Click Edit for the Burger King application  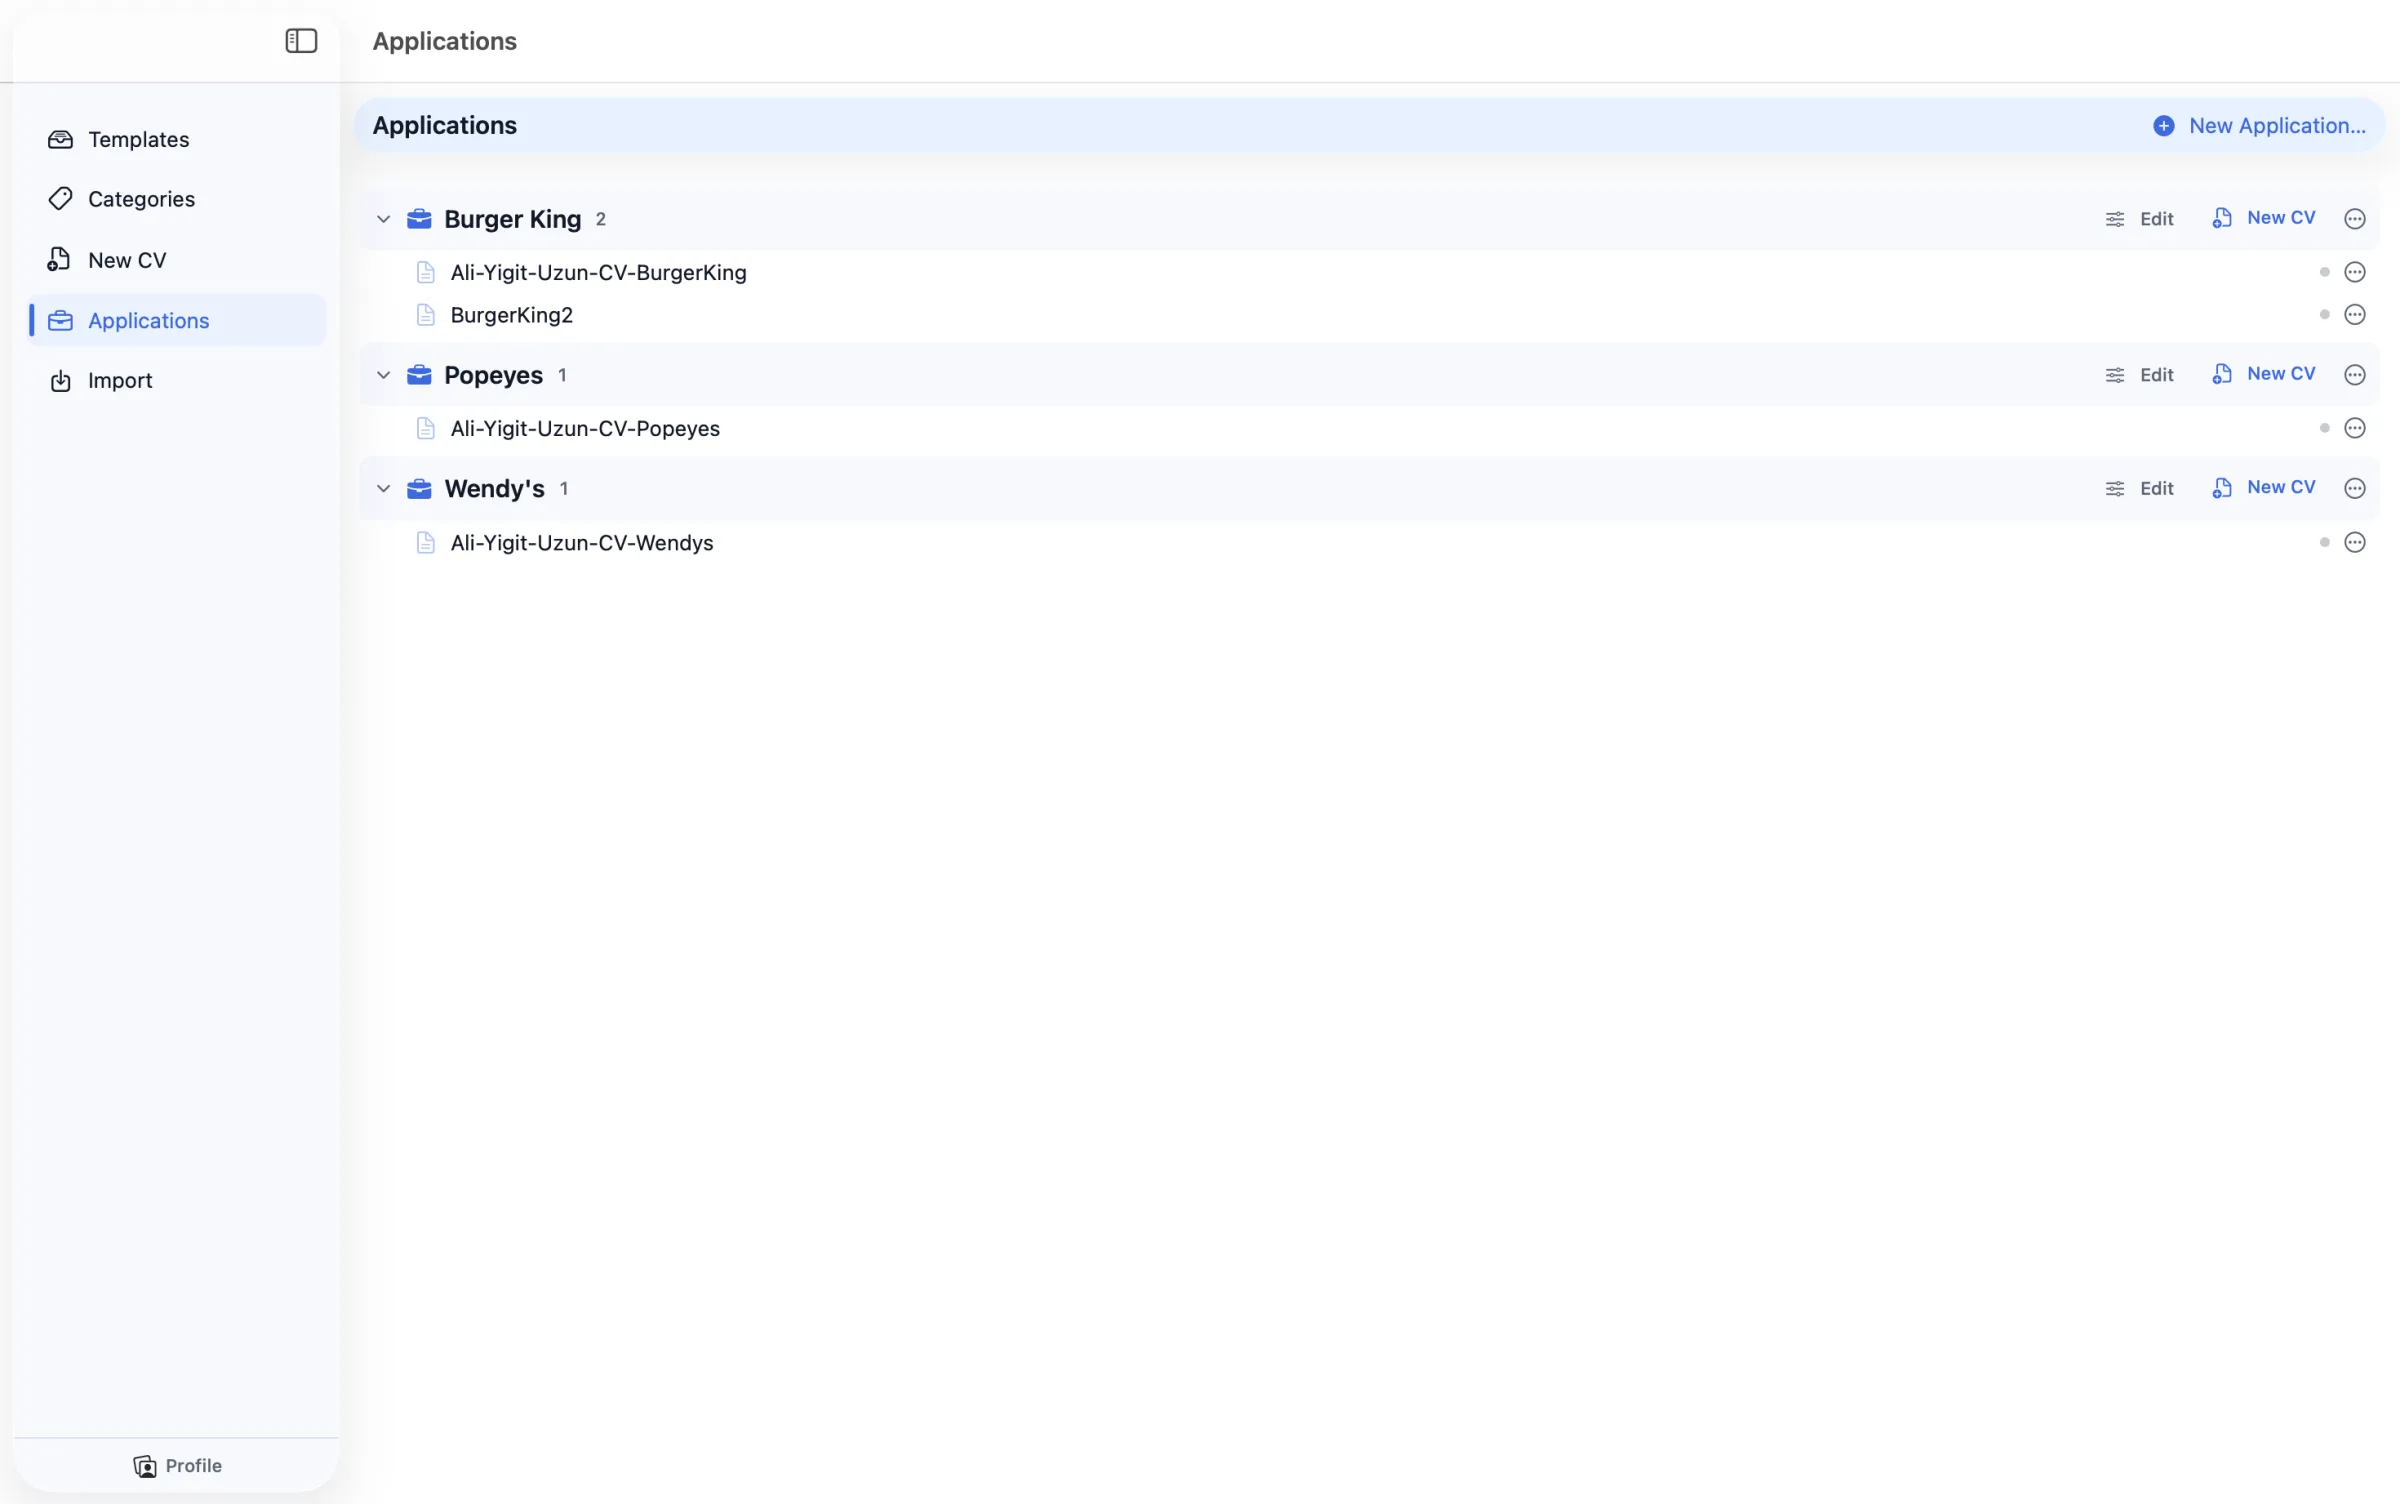[2140, 219]
